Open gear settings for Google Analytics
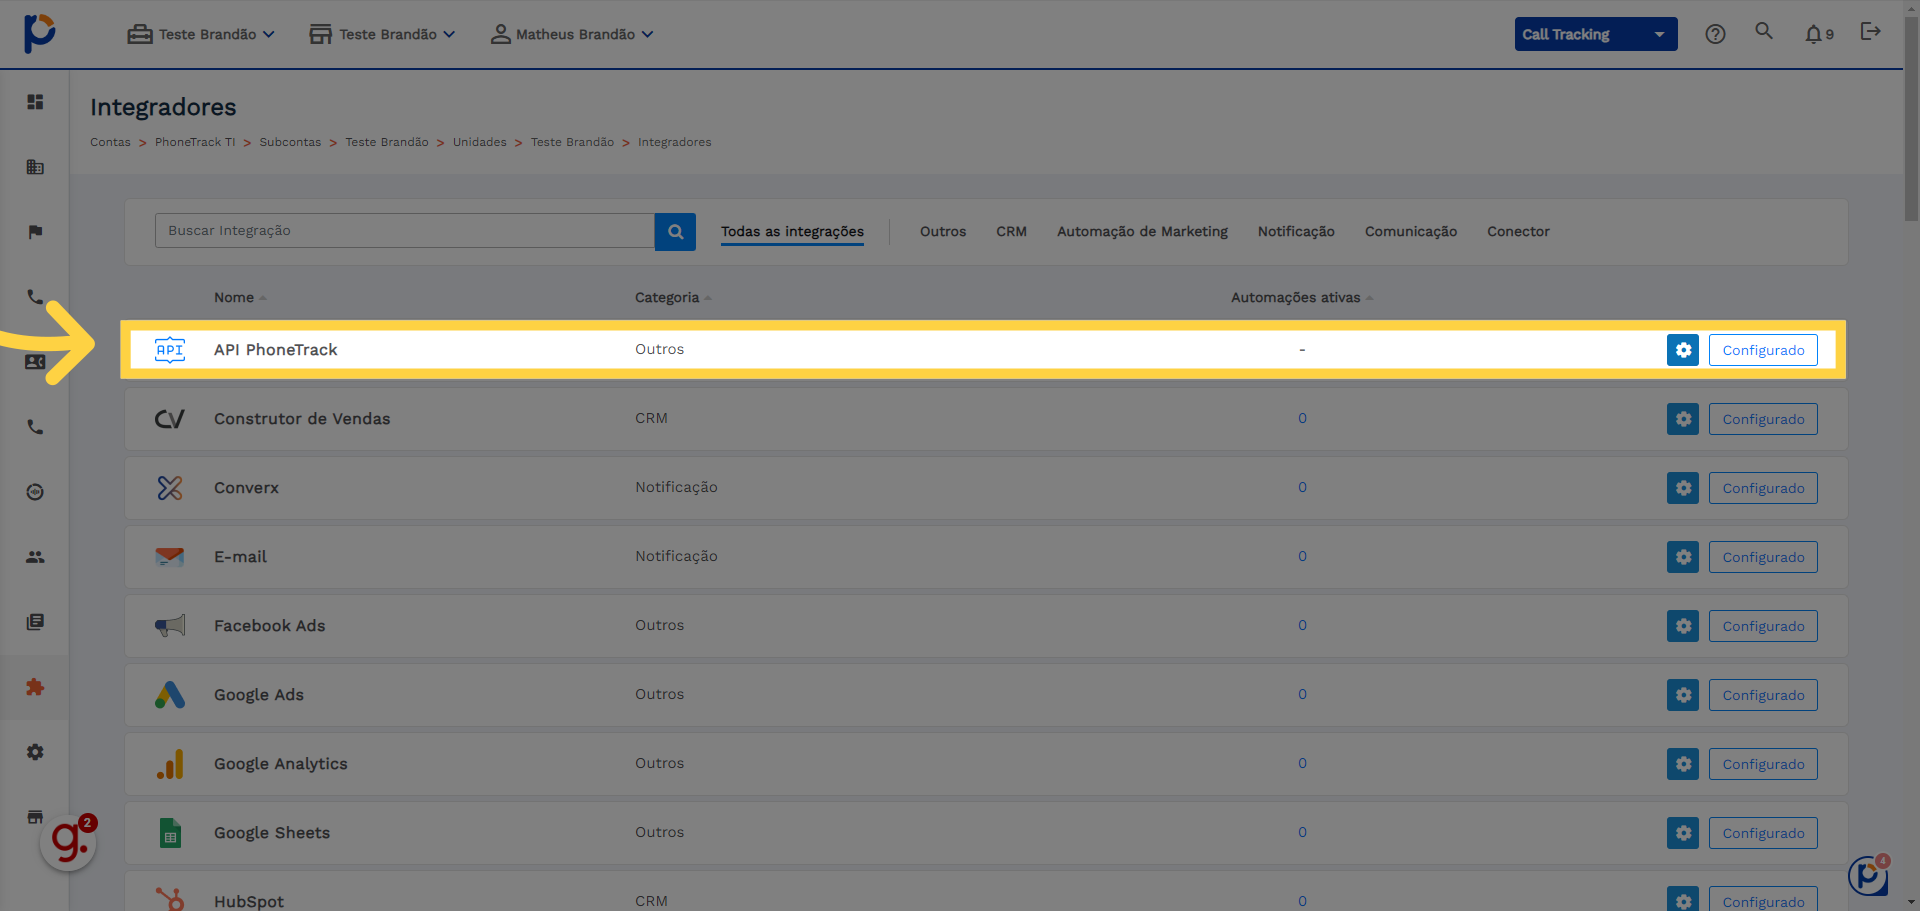 coord(1683,764)
